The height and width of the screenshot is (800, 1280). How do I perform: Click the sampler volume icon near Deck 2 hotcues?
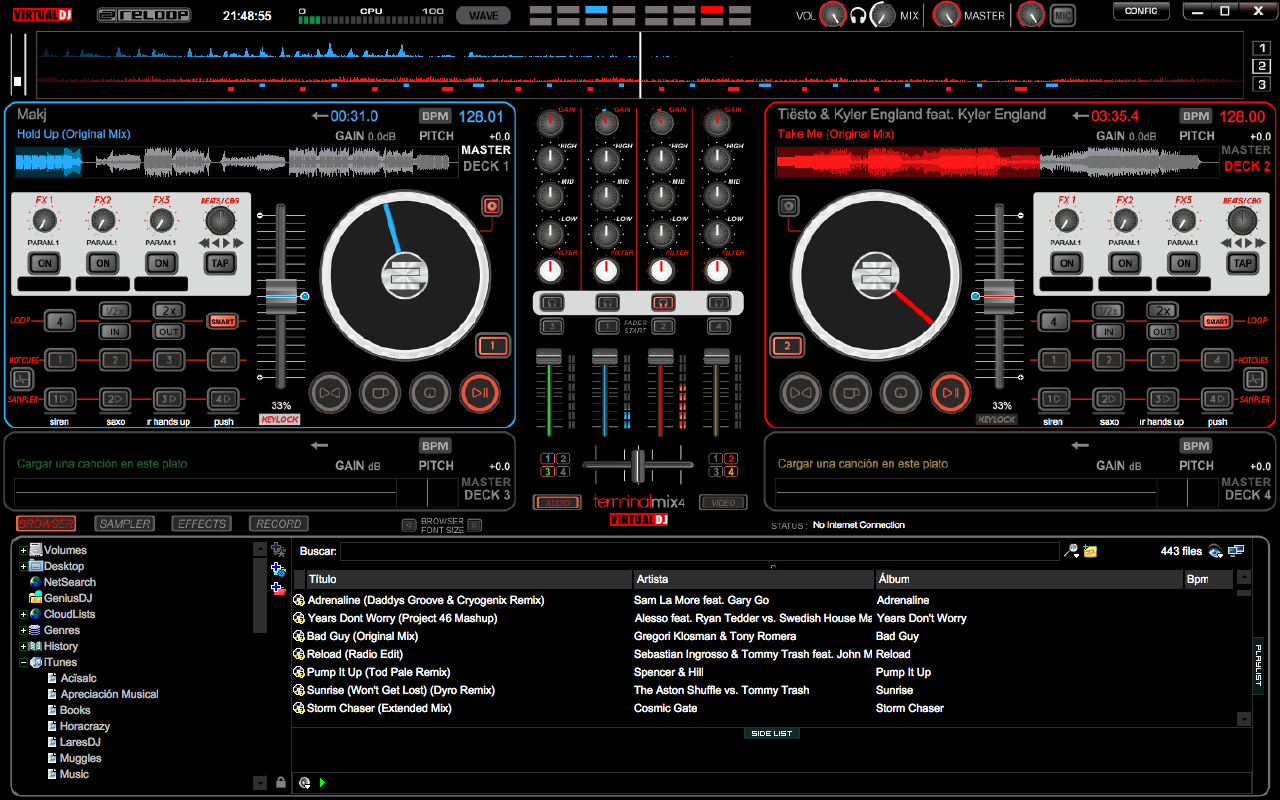[x=1255, y=379]
